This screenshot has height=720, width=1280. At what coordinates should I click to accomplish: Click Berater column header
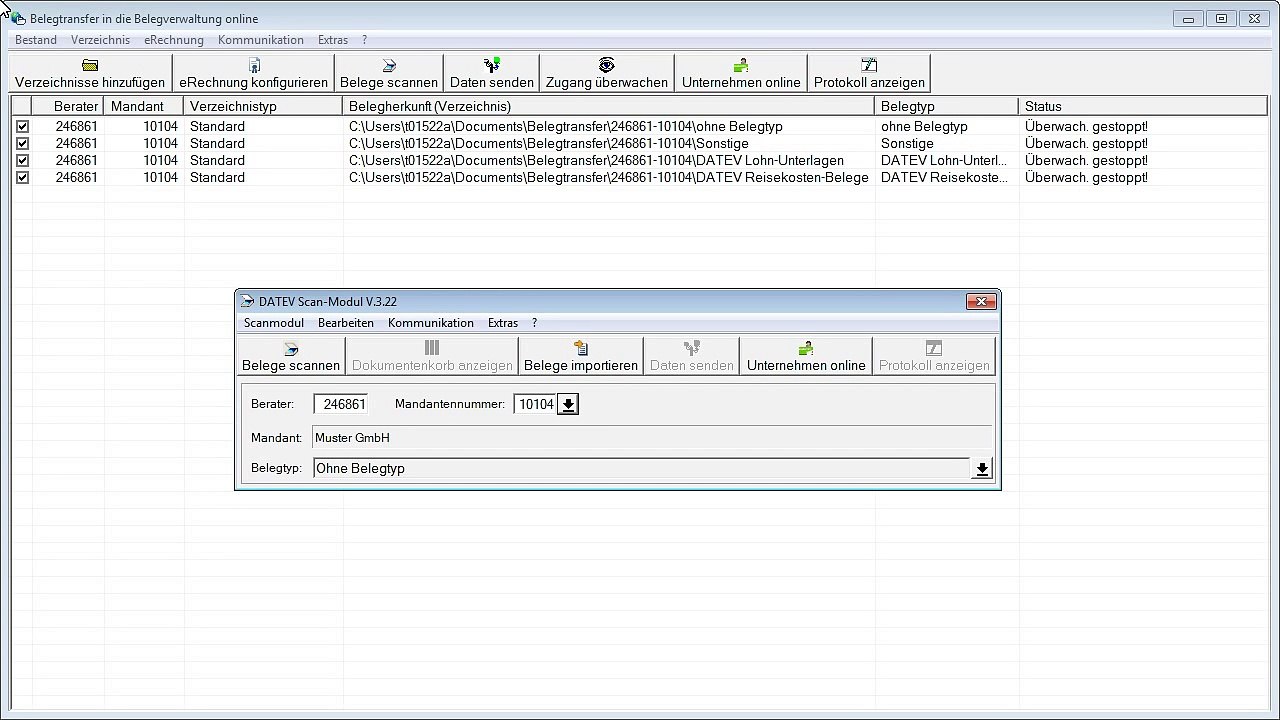[x=68, y=106]
